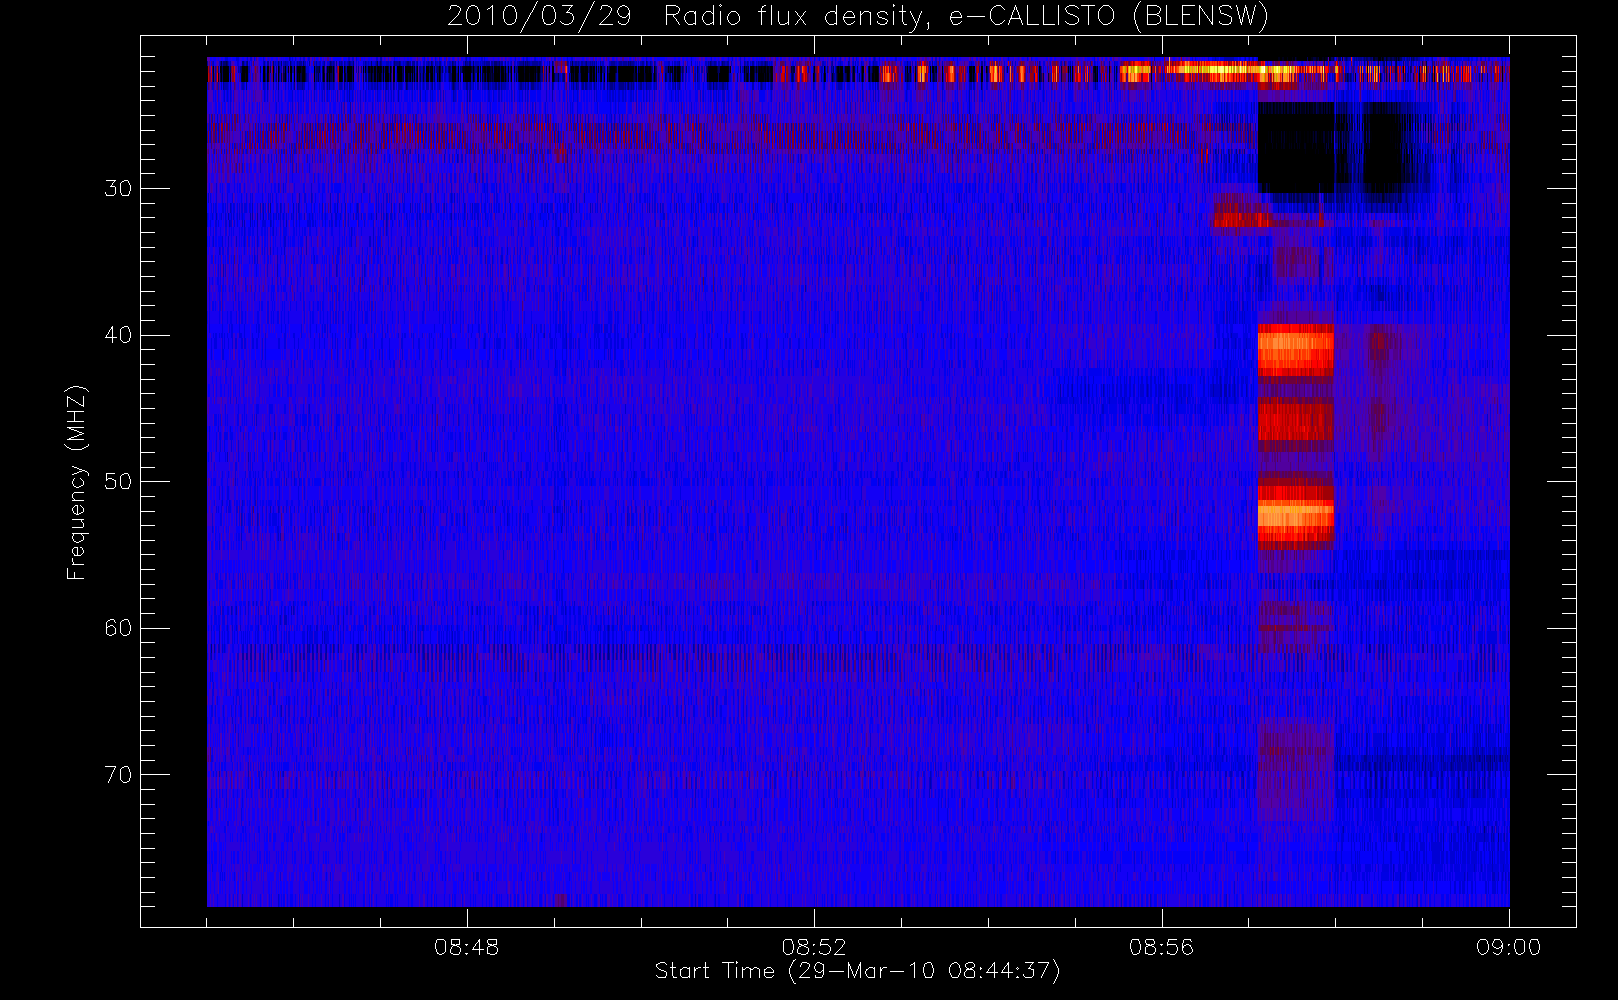Click the 60 frequency tick label
Image resolution: width=1618 pixels, height=1000 pixels.
(118, 628)
